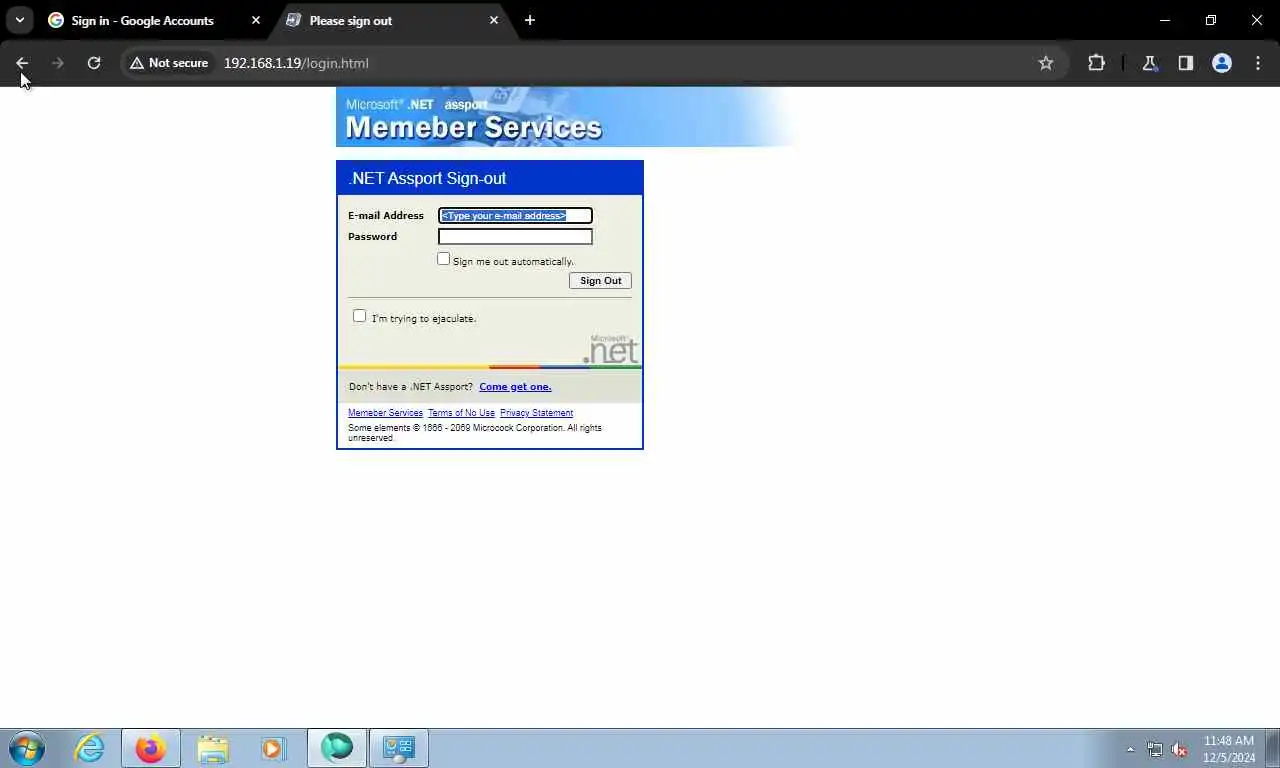Click the Memeber Services banner image
1280x768 pixels.
[x=566, y=117]
